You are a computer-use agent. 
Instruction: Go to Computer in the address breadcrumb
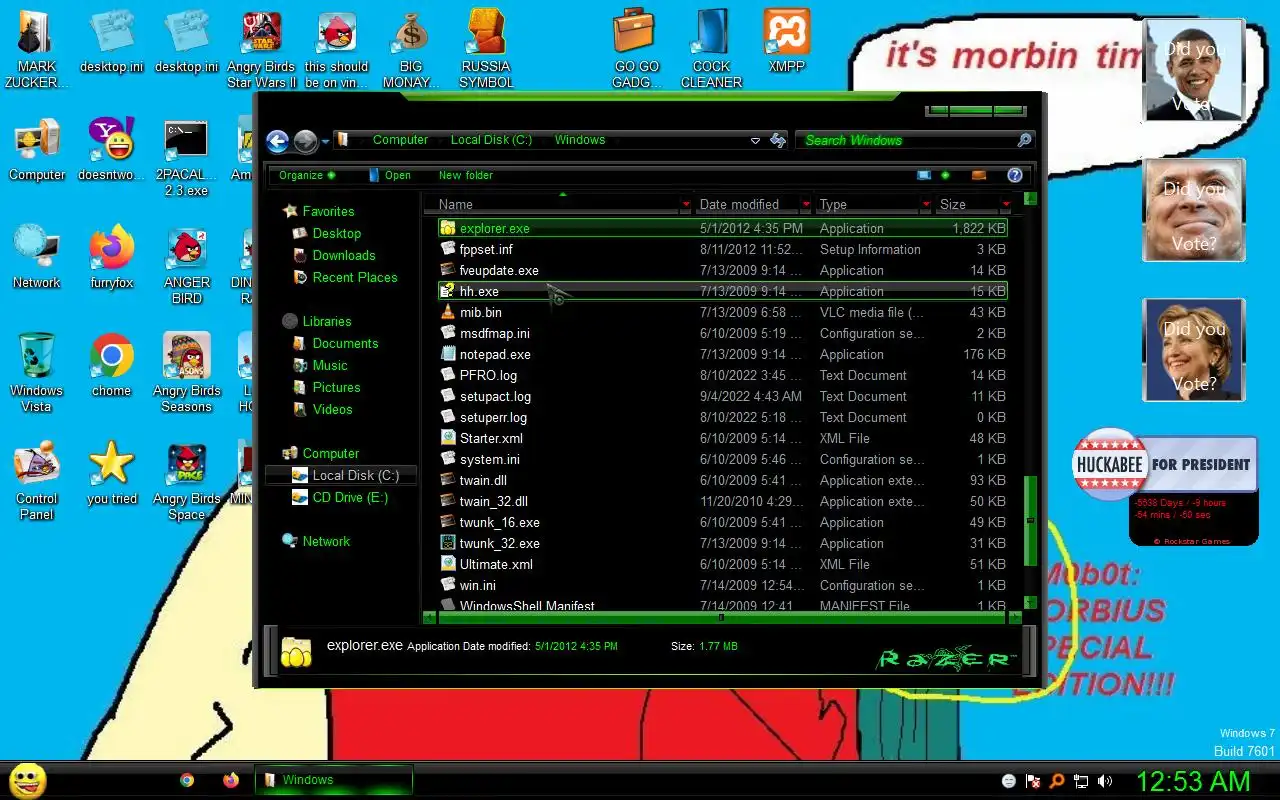click(x=400, y=140)
